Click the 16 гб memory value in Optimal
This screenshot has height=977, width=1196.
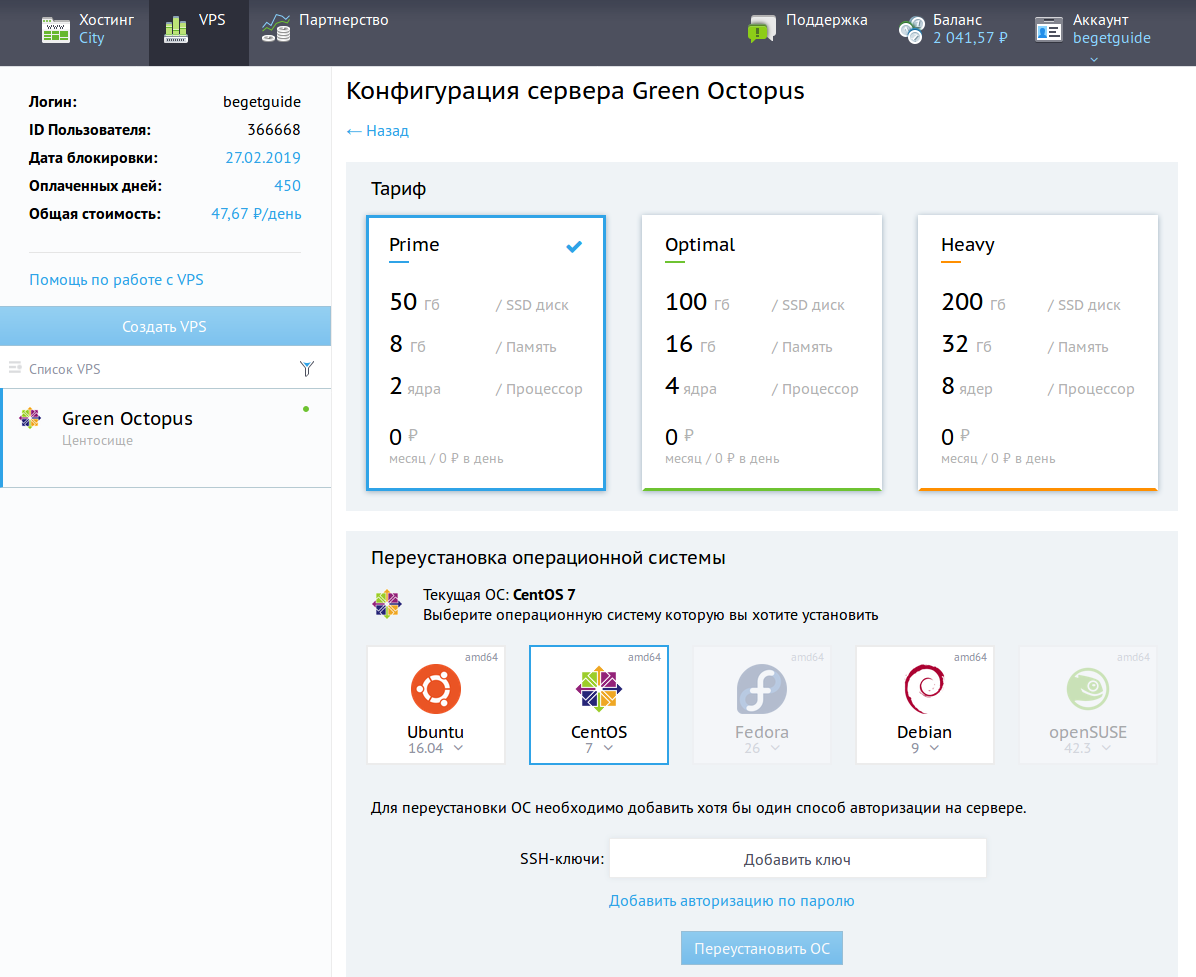pos(690,345)
